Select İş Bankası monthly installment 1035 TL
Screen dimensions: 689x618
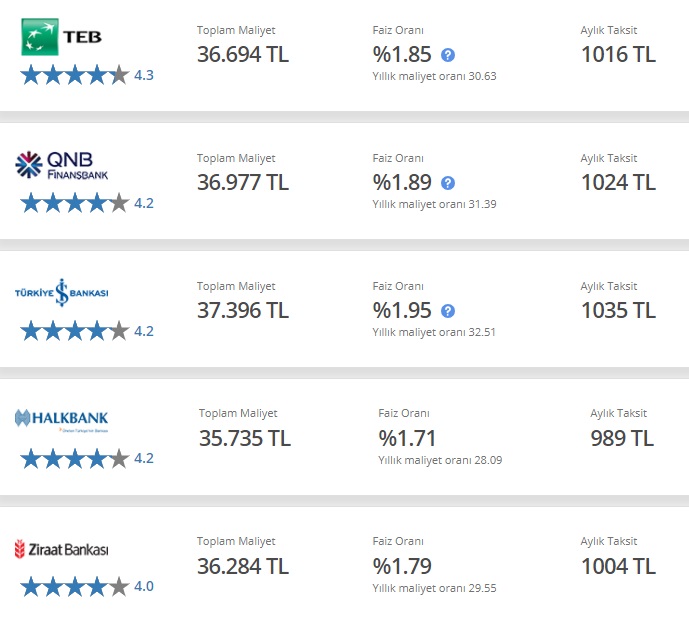point(618,310)
